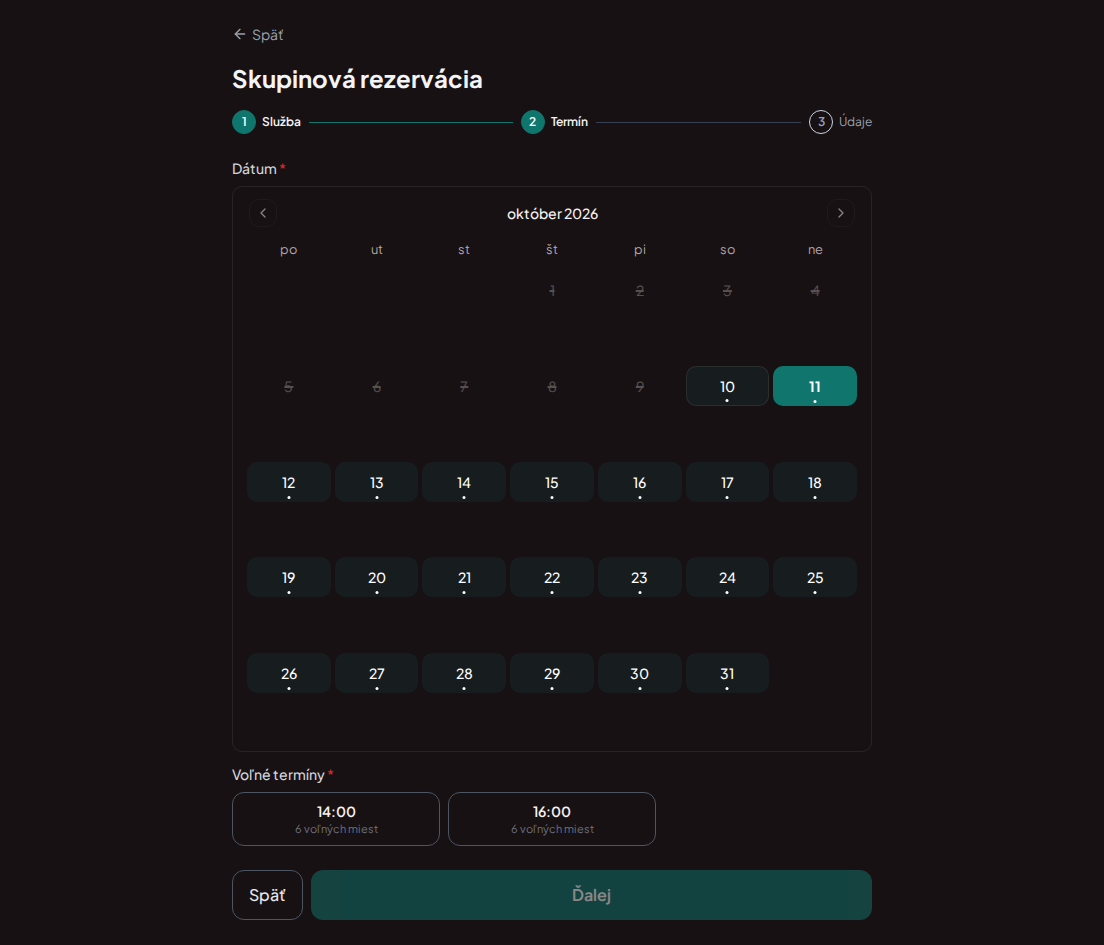Screen dimensions: 1104x945
Task: Select day 14 in the calendar
Action: click(x=464, y=482)
